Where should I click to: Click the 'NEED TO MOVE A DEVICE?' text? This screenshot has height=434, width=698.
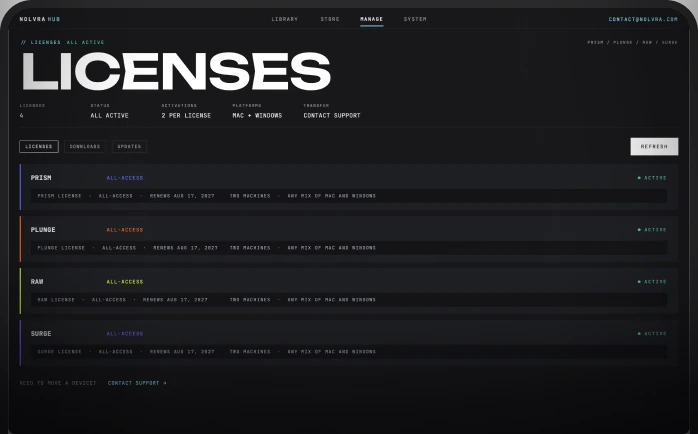click(58, 383)
